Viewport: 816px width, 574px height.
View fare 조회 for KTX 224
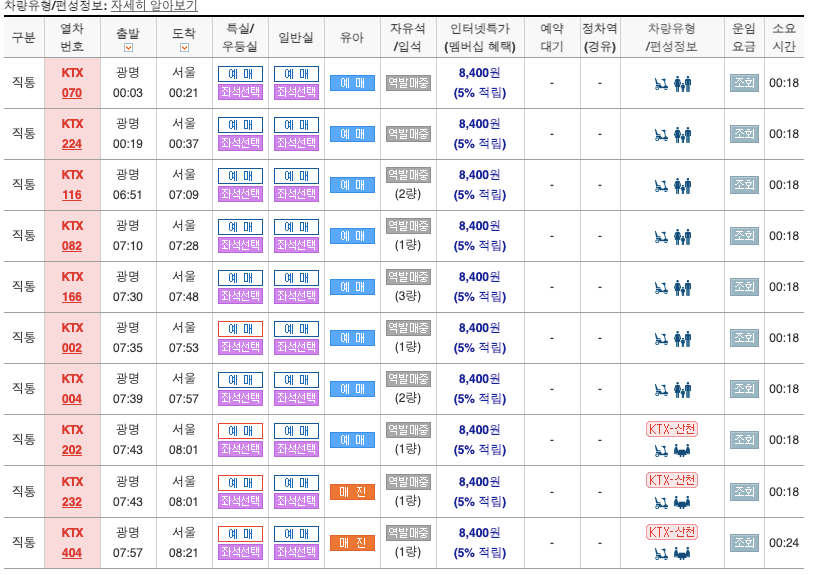(744, 134)
